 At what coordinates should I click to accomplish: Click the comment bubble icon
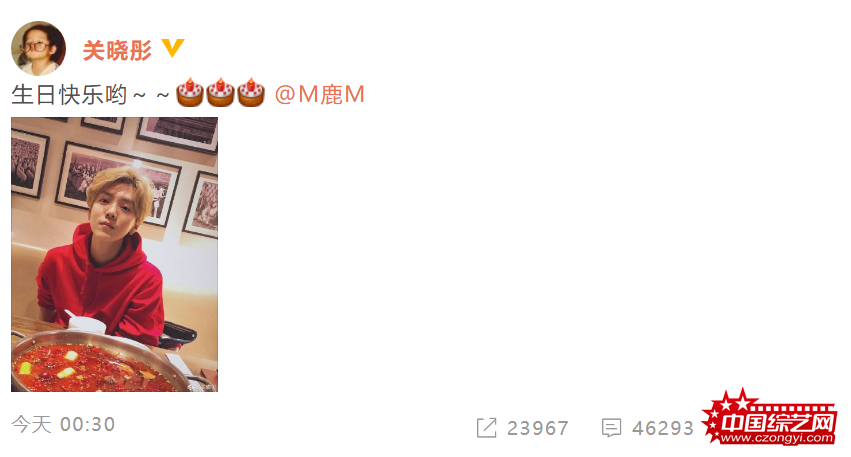tap(611, 428)
